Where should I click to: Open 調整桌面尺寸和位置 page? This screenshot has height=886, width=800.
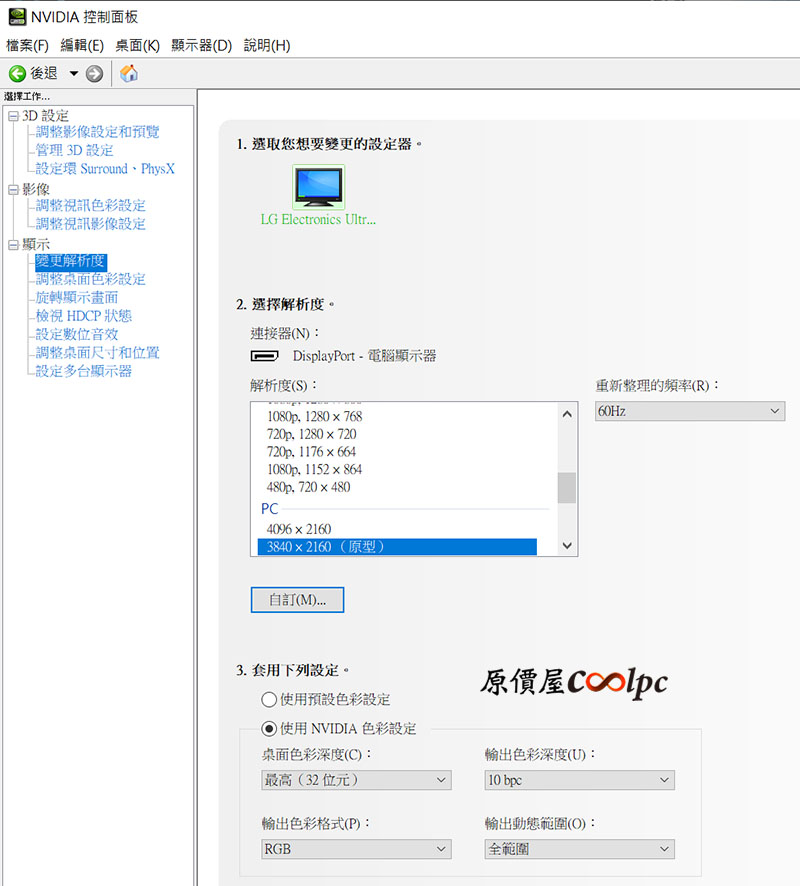(x=97, y=353)
